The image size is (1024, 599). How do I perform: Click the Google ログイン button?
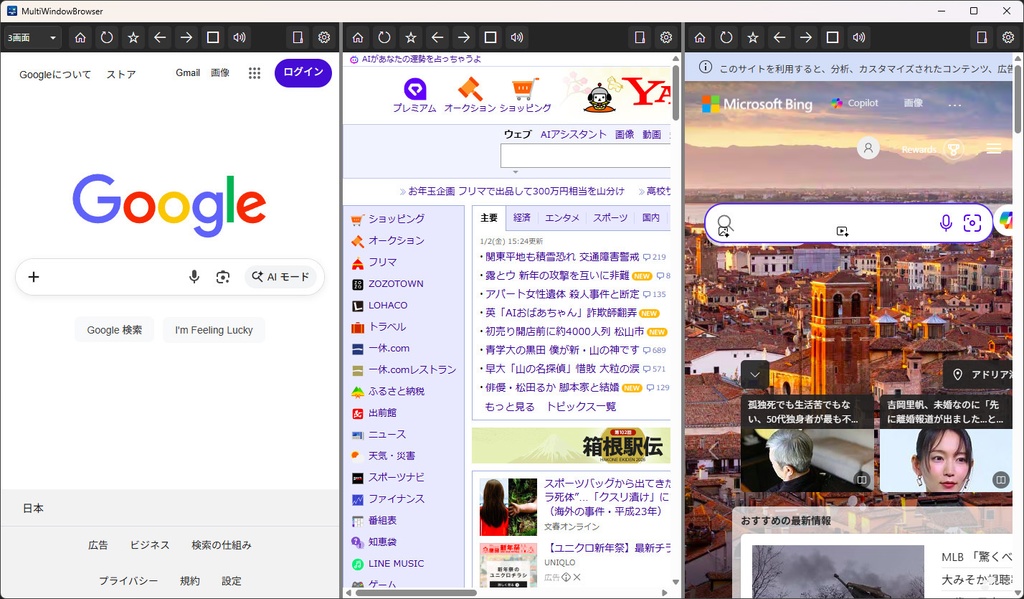tap(303, 74)
